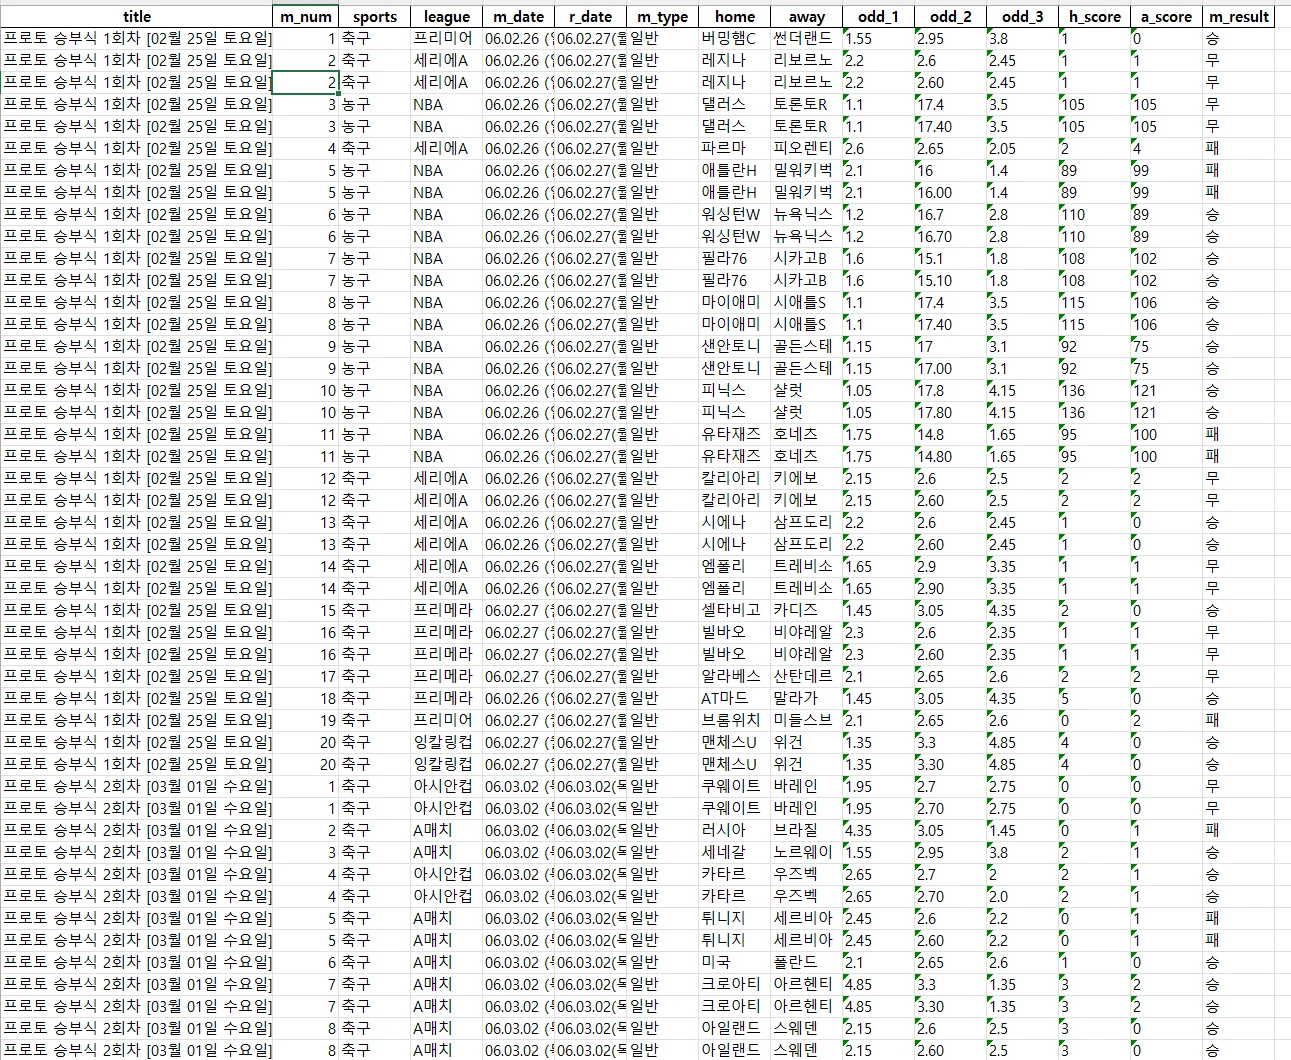Select the odd_2 cell showing 15.10
Image resolution: width=1291 pixels, height=1060 pixels.
pos(950,280)
